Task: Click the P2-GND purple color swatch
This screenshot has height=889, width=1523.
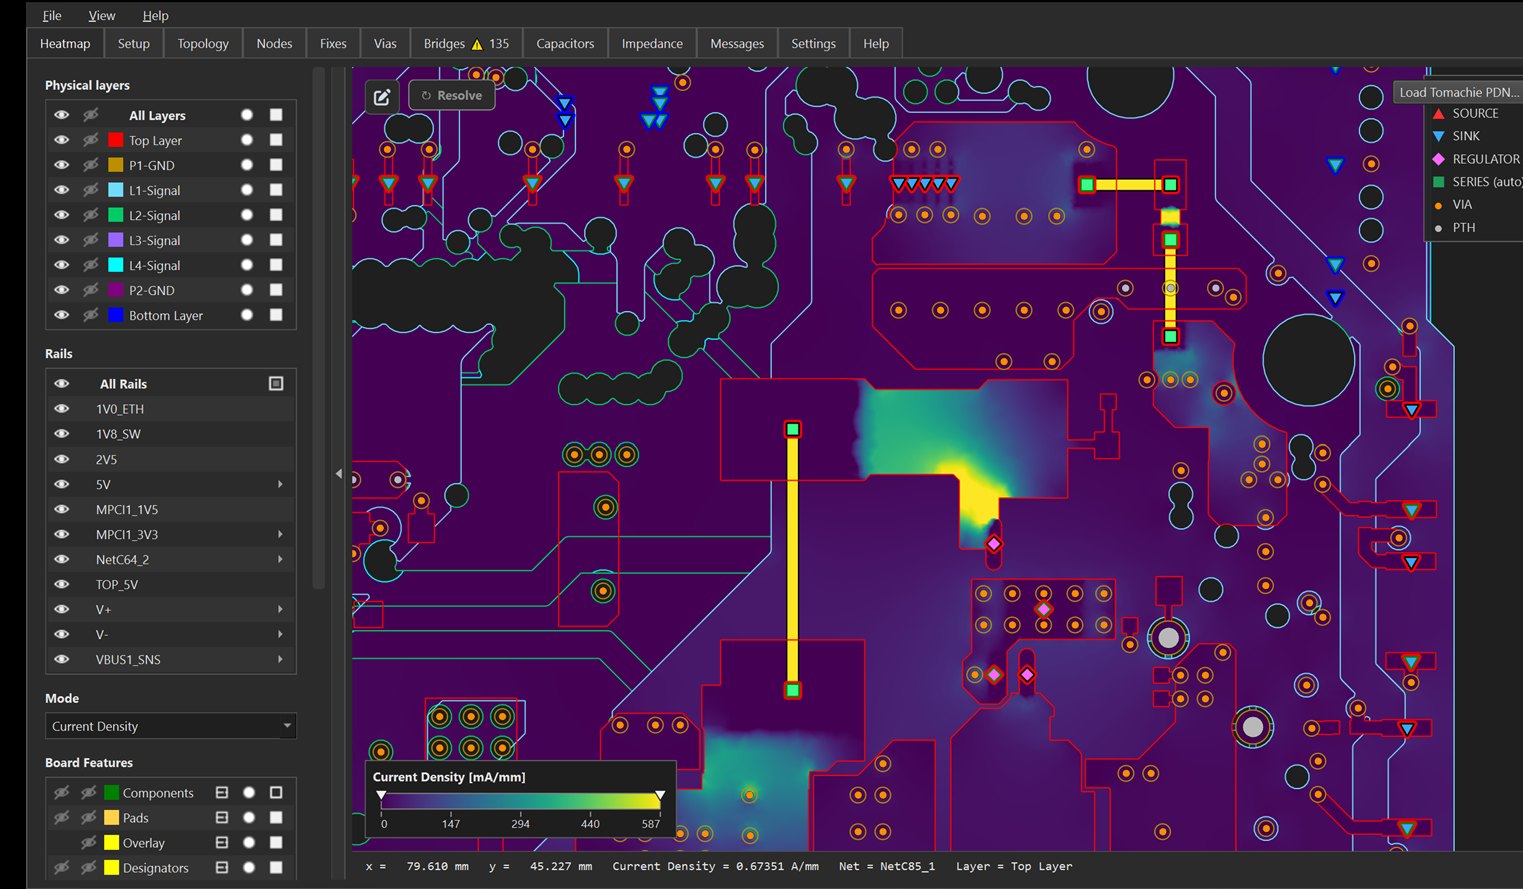Action: (x=116, y=290)
